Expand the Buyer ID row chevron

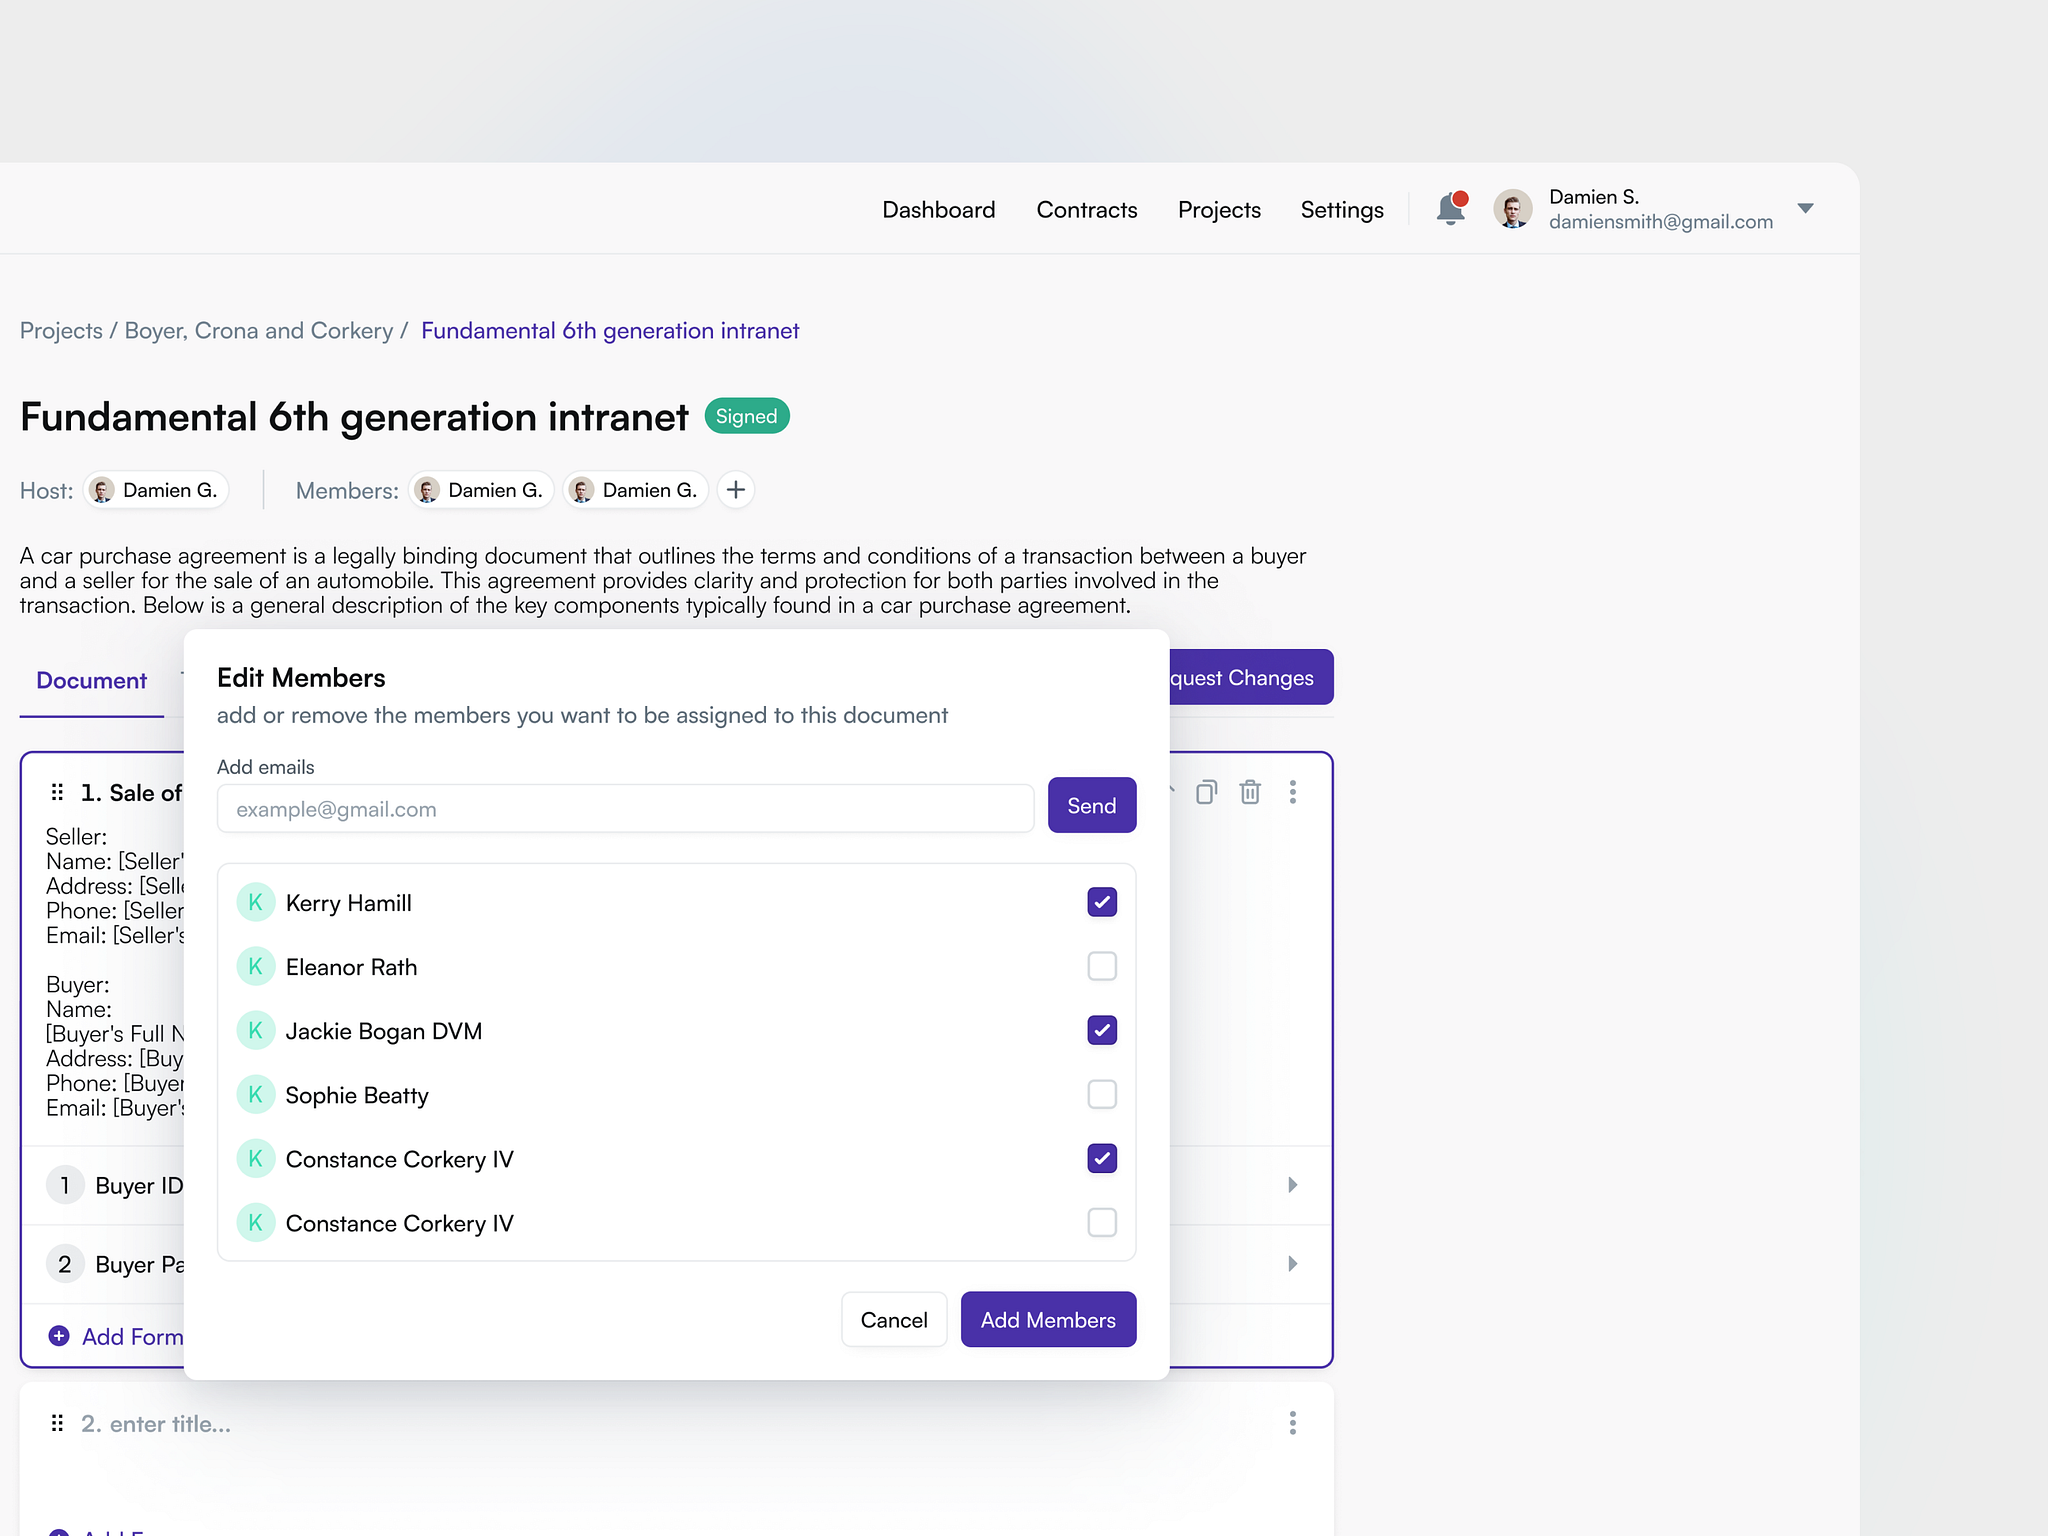click(1291, 1185)
